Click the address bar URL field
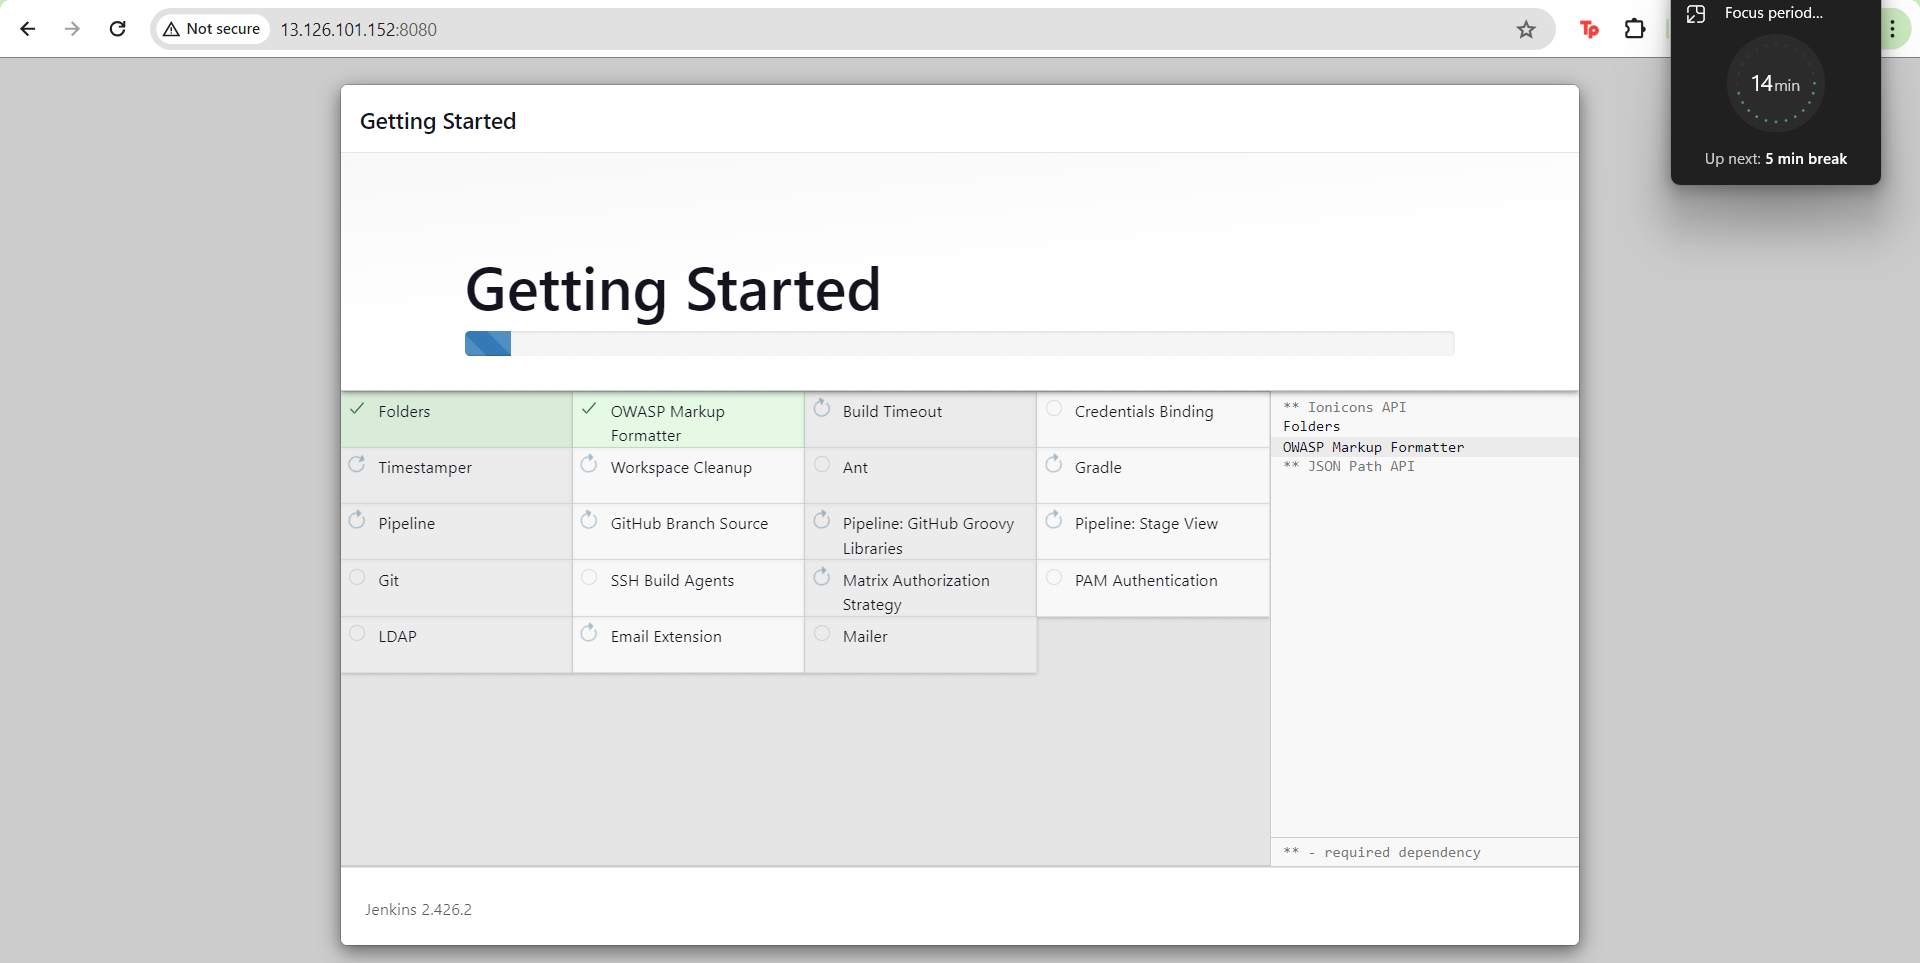Image resolution: width=1920 pixels, height=963 pixels. click(x=800, y=29)
